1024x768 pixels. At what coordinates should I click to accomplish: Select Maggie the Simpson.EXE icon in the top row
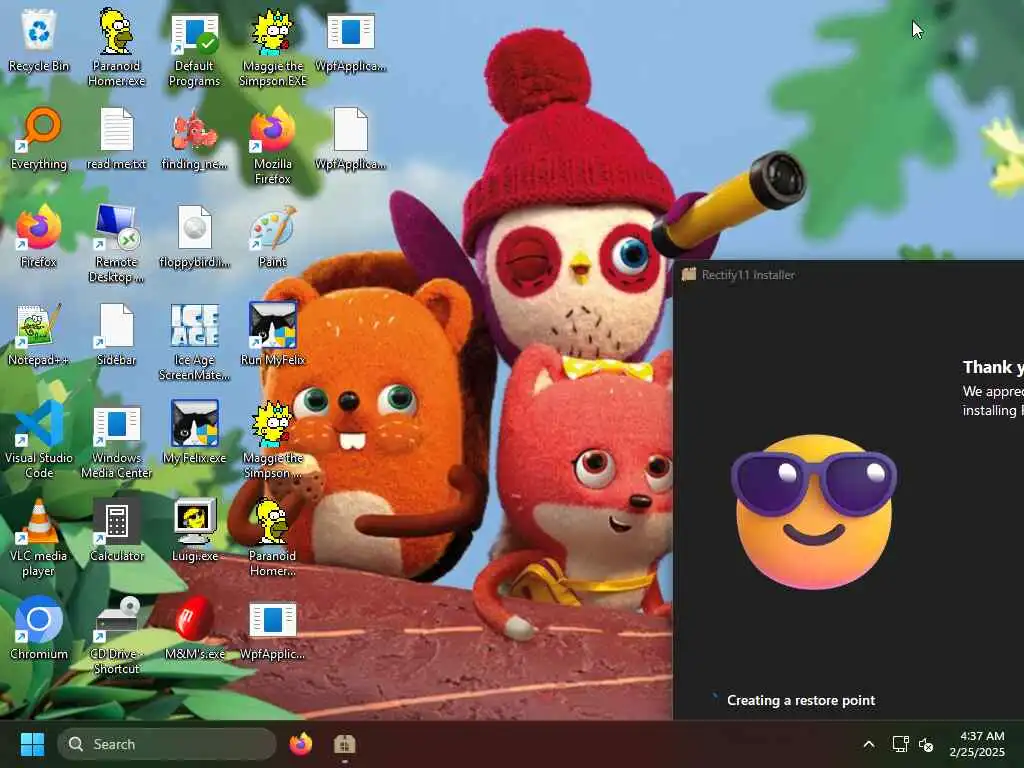[x=272, y=48]
